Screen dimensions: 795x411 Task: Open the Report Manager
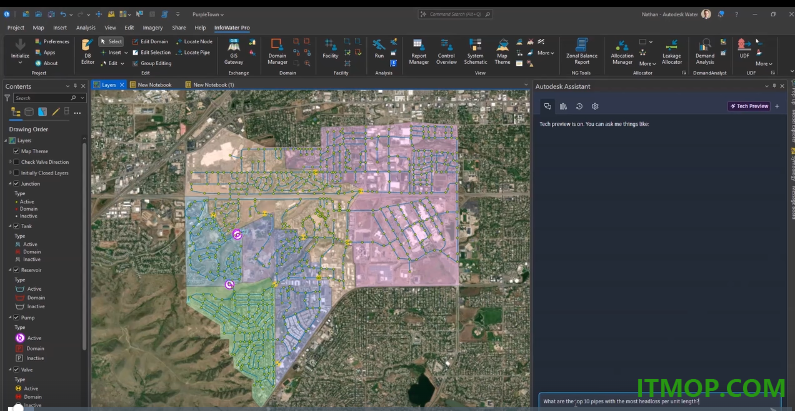point(418,51)
